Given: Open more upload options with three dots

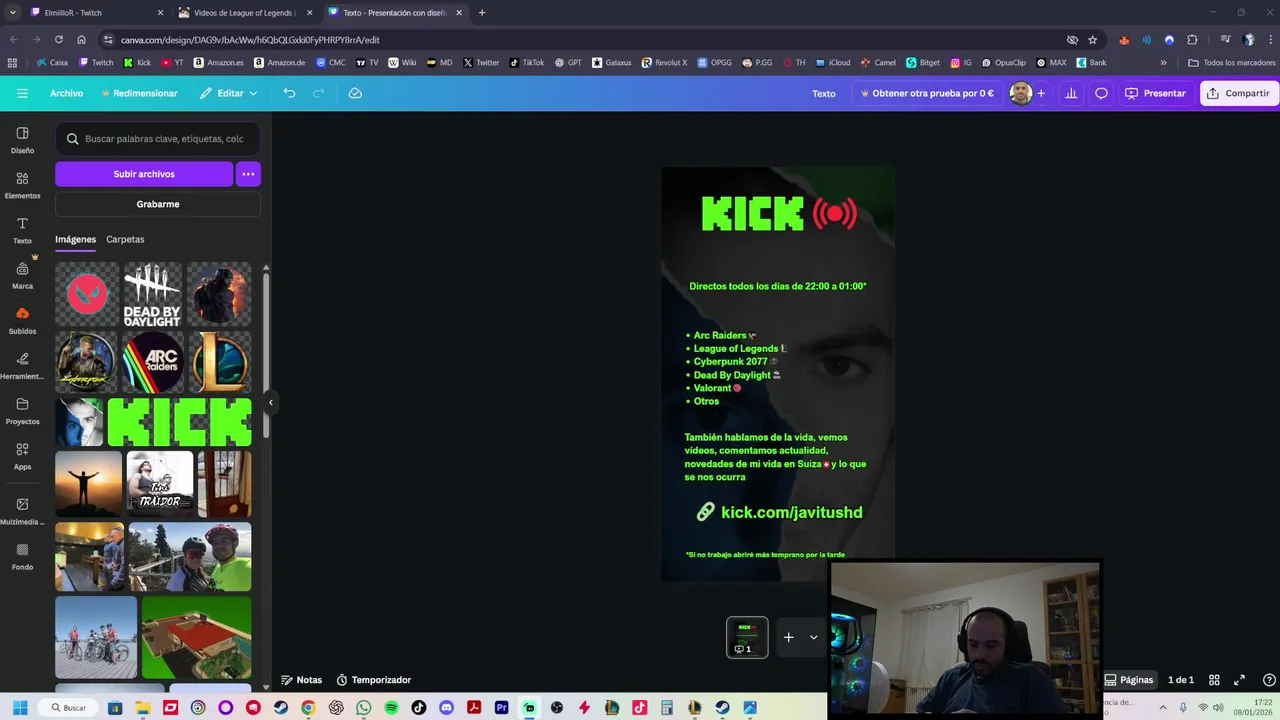Looking at the screenshot, I should [248, 174].
